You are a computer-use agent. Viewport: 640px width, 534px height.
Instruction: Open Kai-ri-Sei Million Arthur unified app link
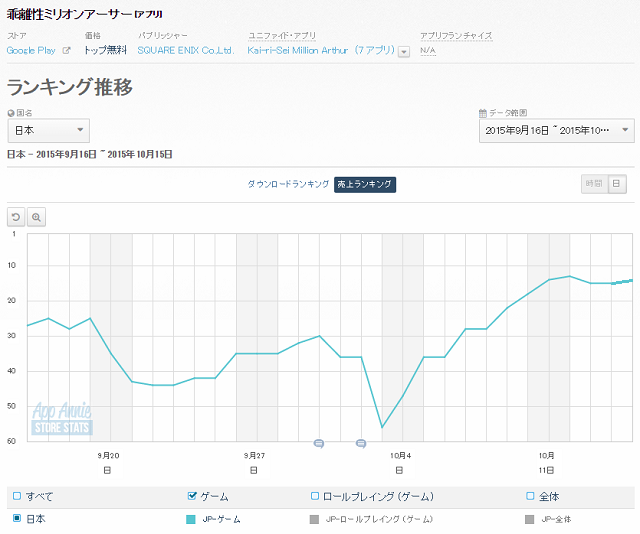(321, 51)
